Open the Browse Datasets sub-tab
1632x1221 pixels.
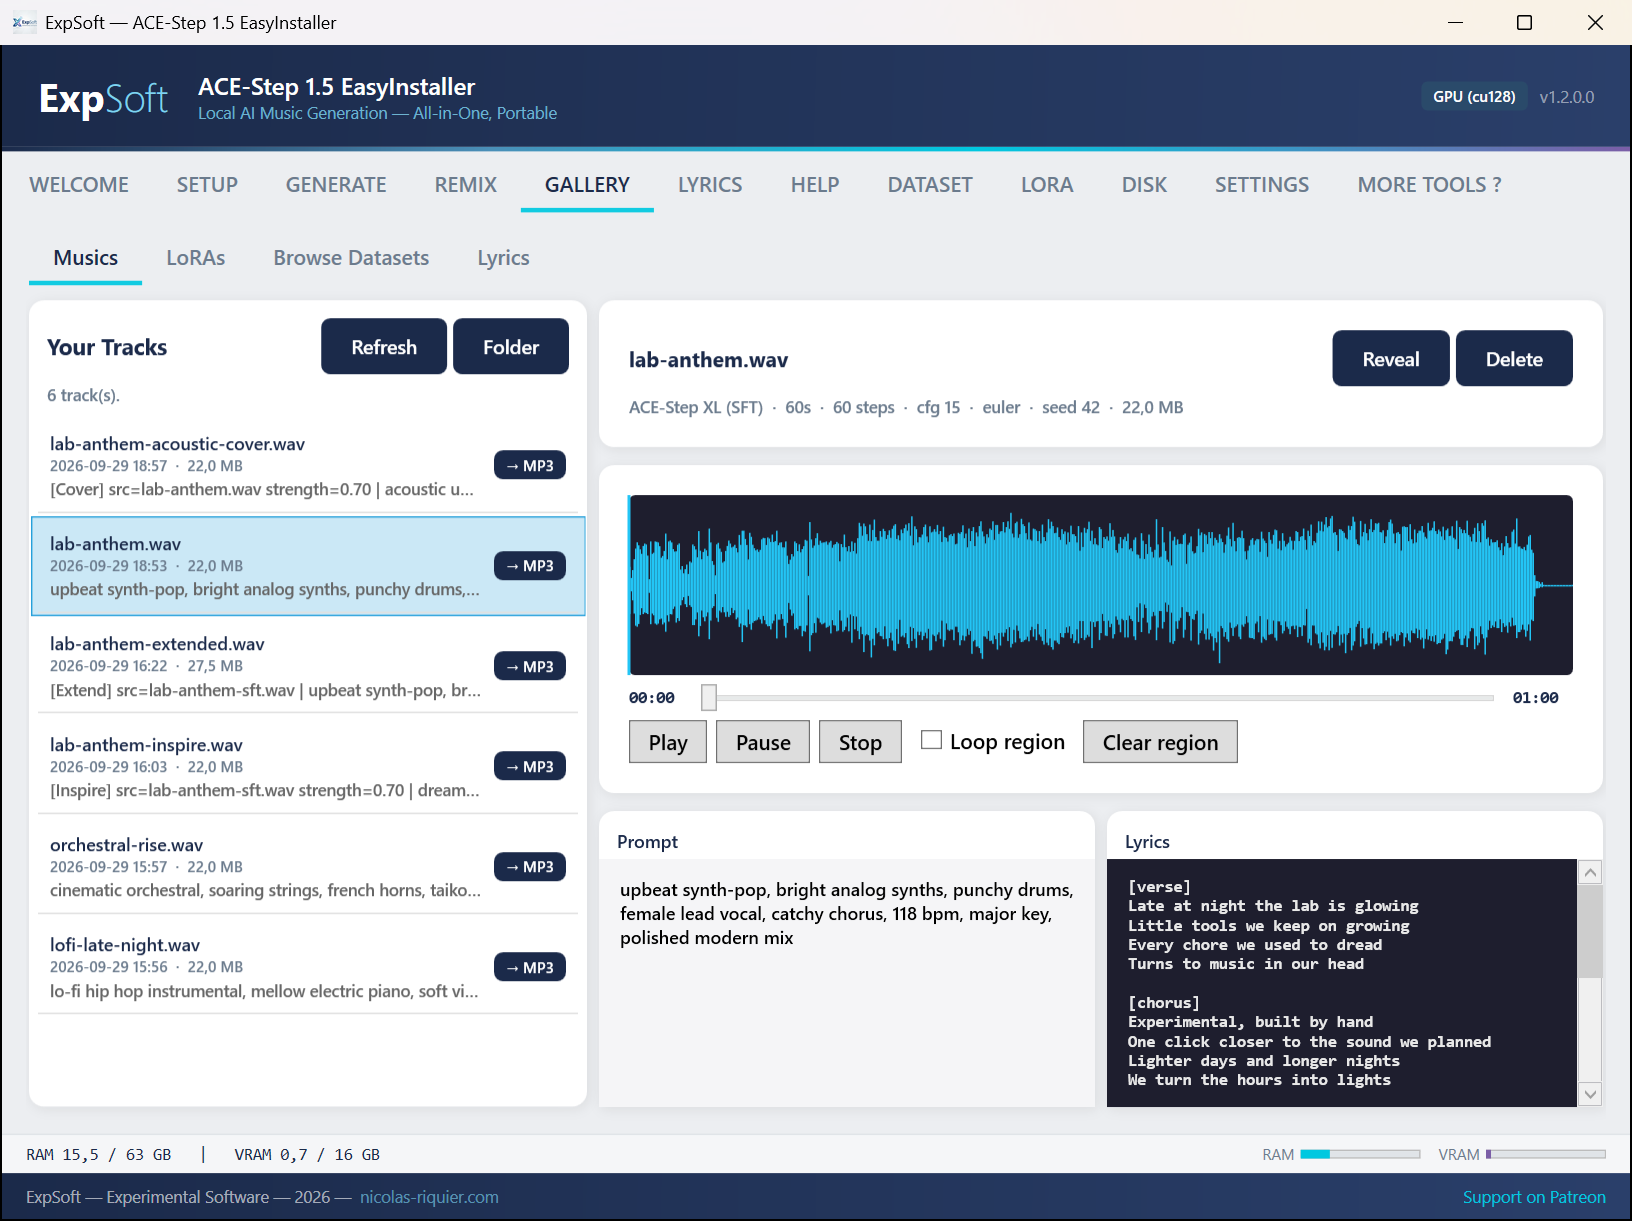coord(351,258)
